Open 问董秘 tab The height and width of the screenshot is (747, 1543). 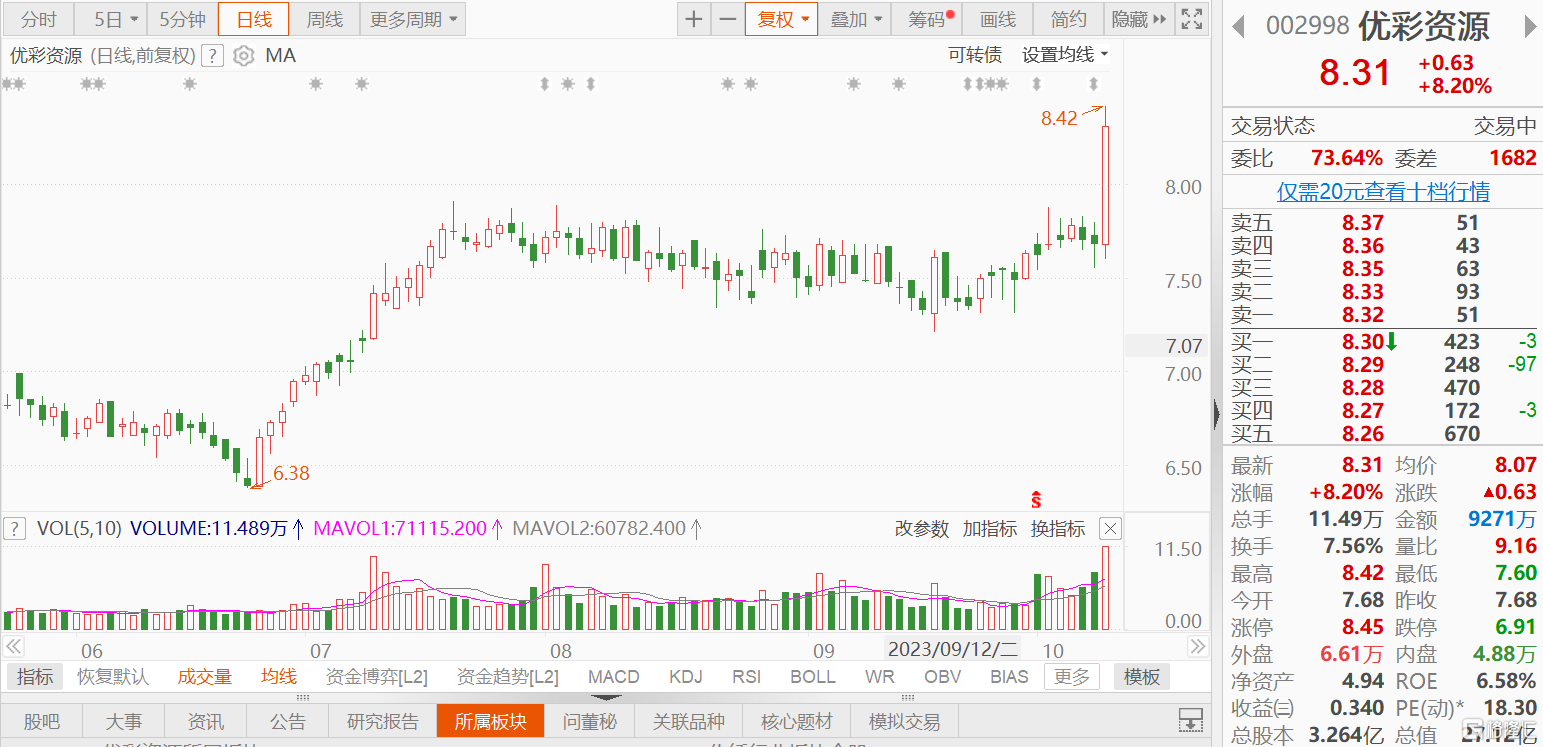tap(589, 721)
